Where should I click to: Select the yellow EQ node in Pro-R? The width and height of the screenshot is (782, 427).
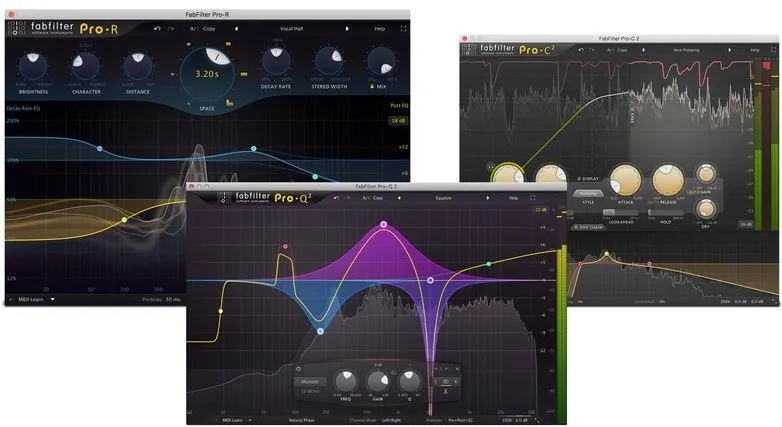tap(124, 219)
